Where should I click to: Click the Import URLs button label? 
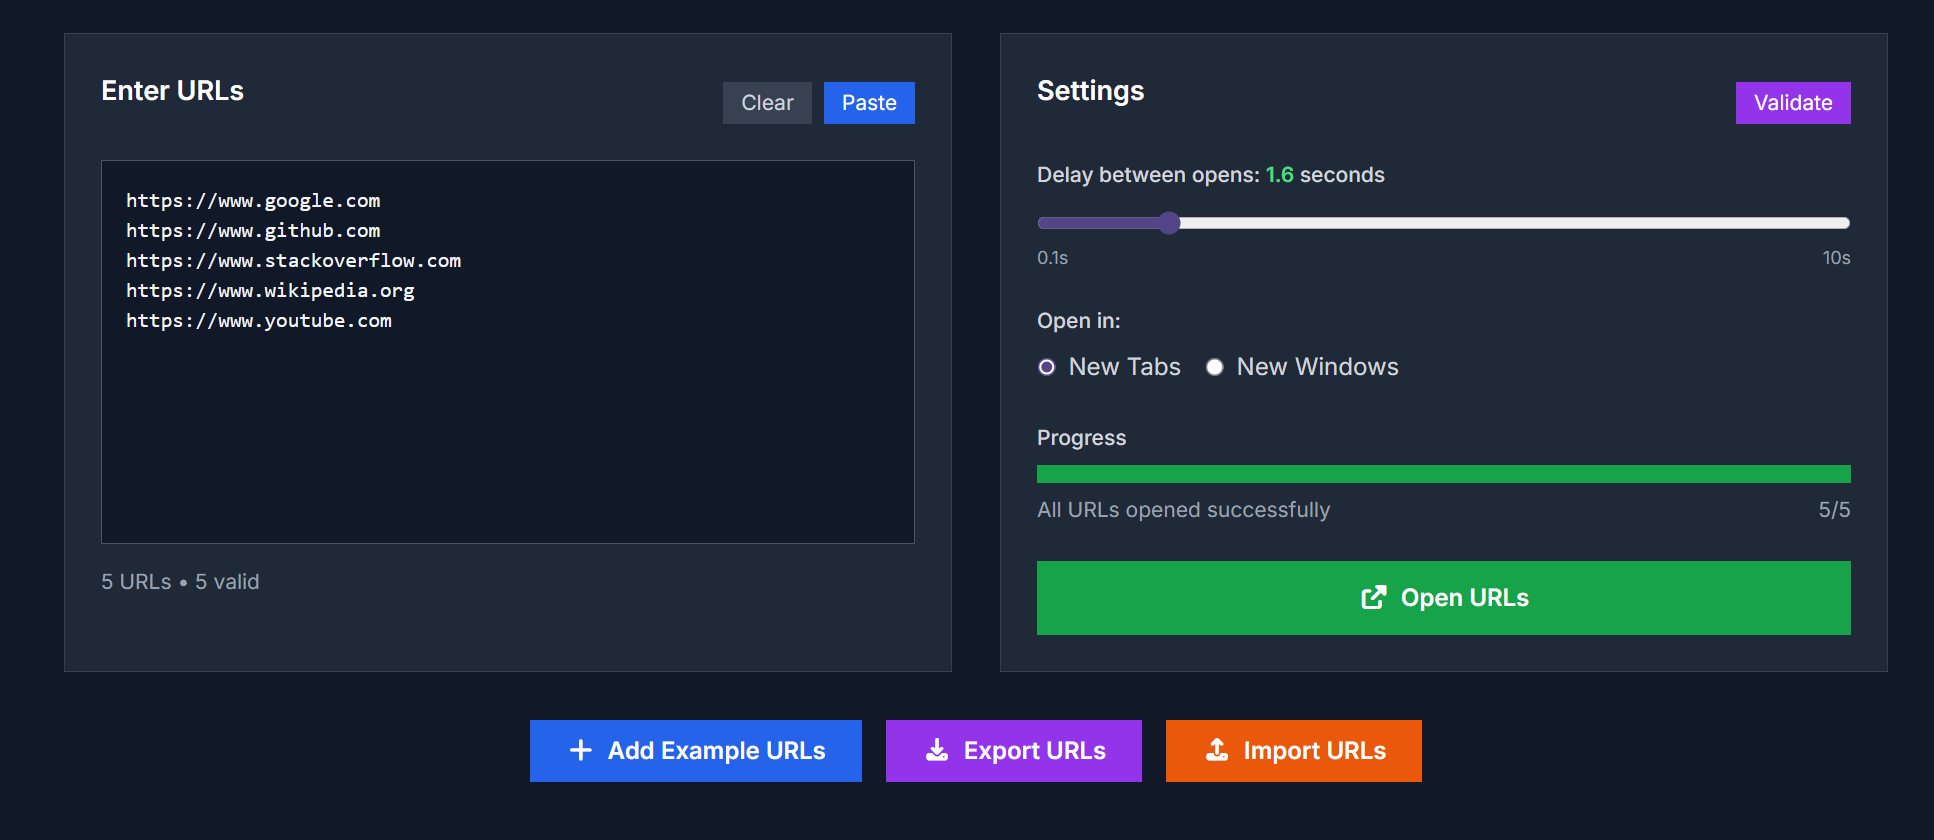tap(1314, 751)
